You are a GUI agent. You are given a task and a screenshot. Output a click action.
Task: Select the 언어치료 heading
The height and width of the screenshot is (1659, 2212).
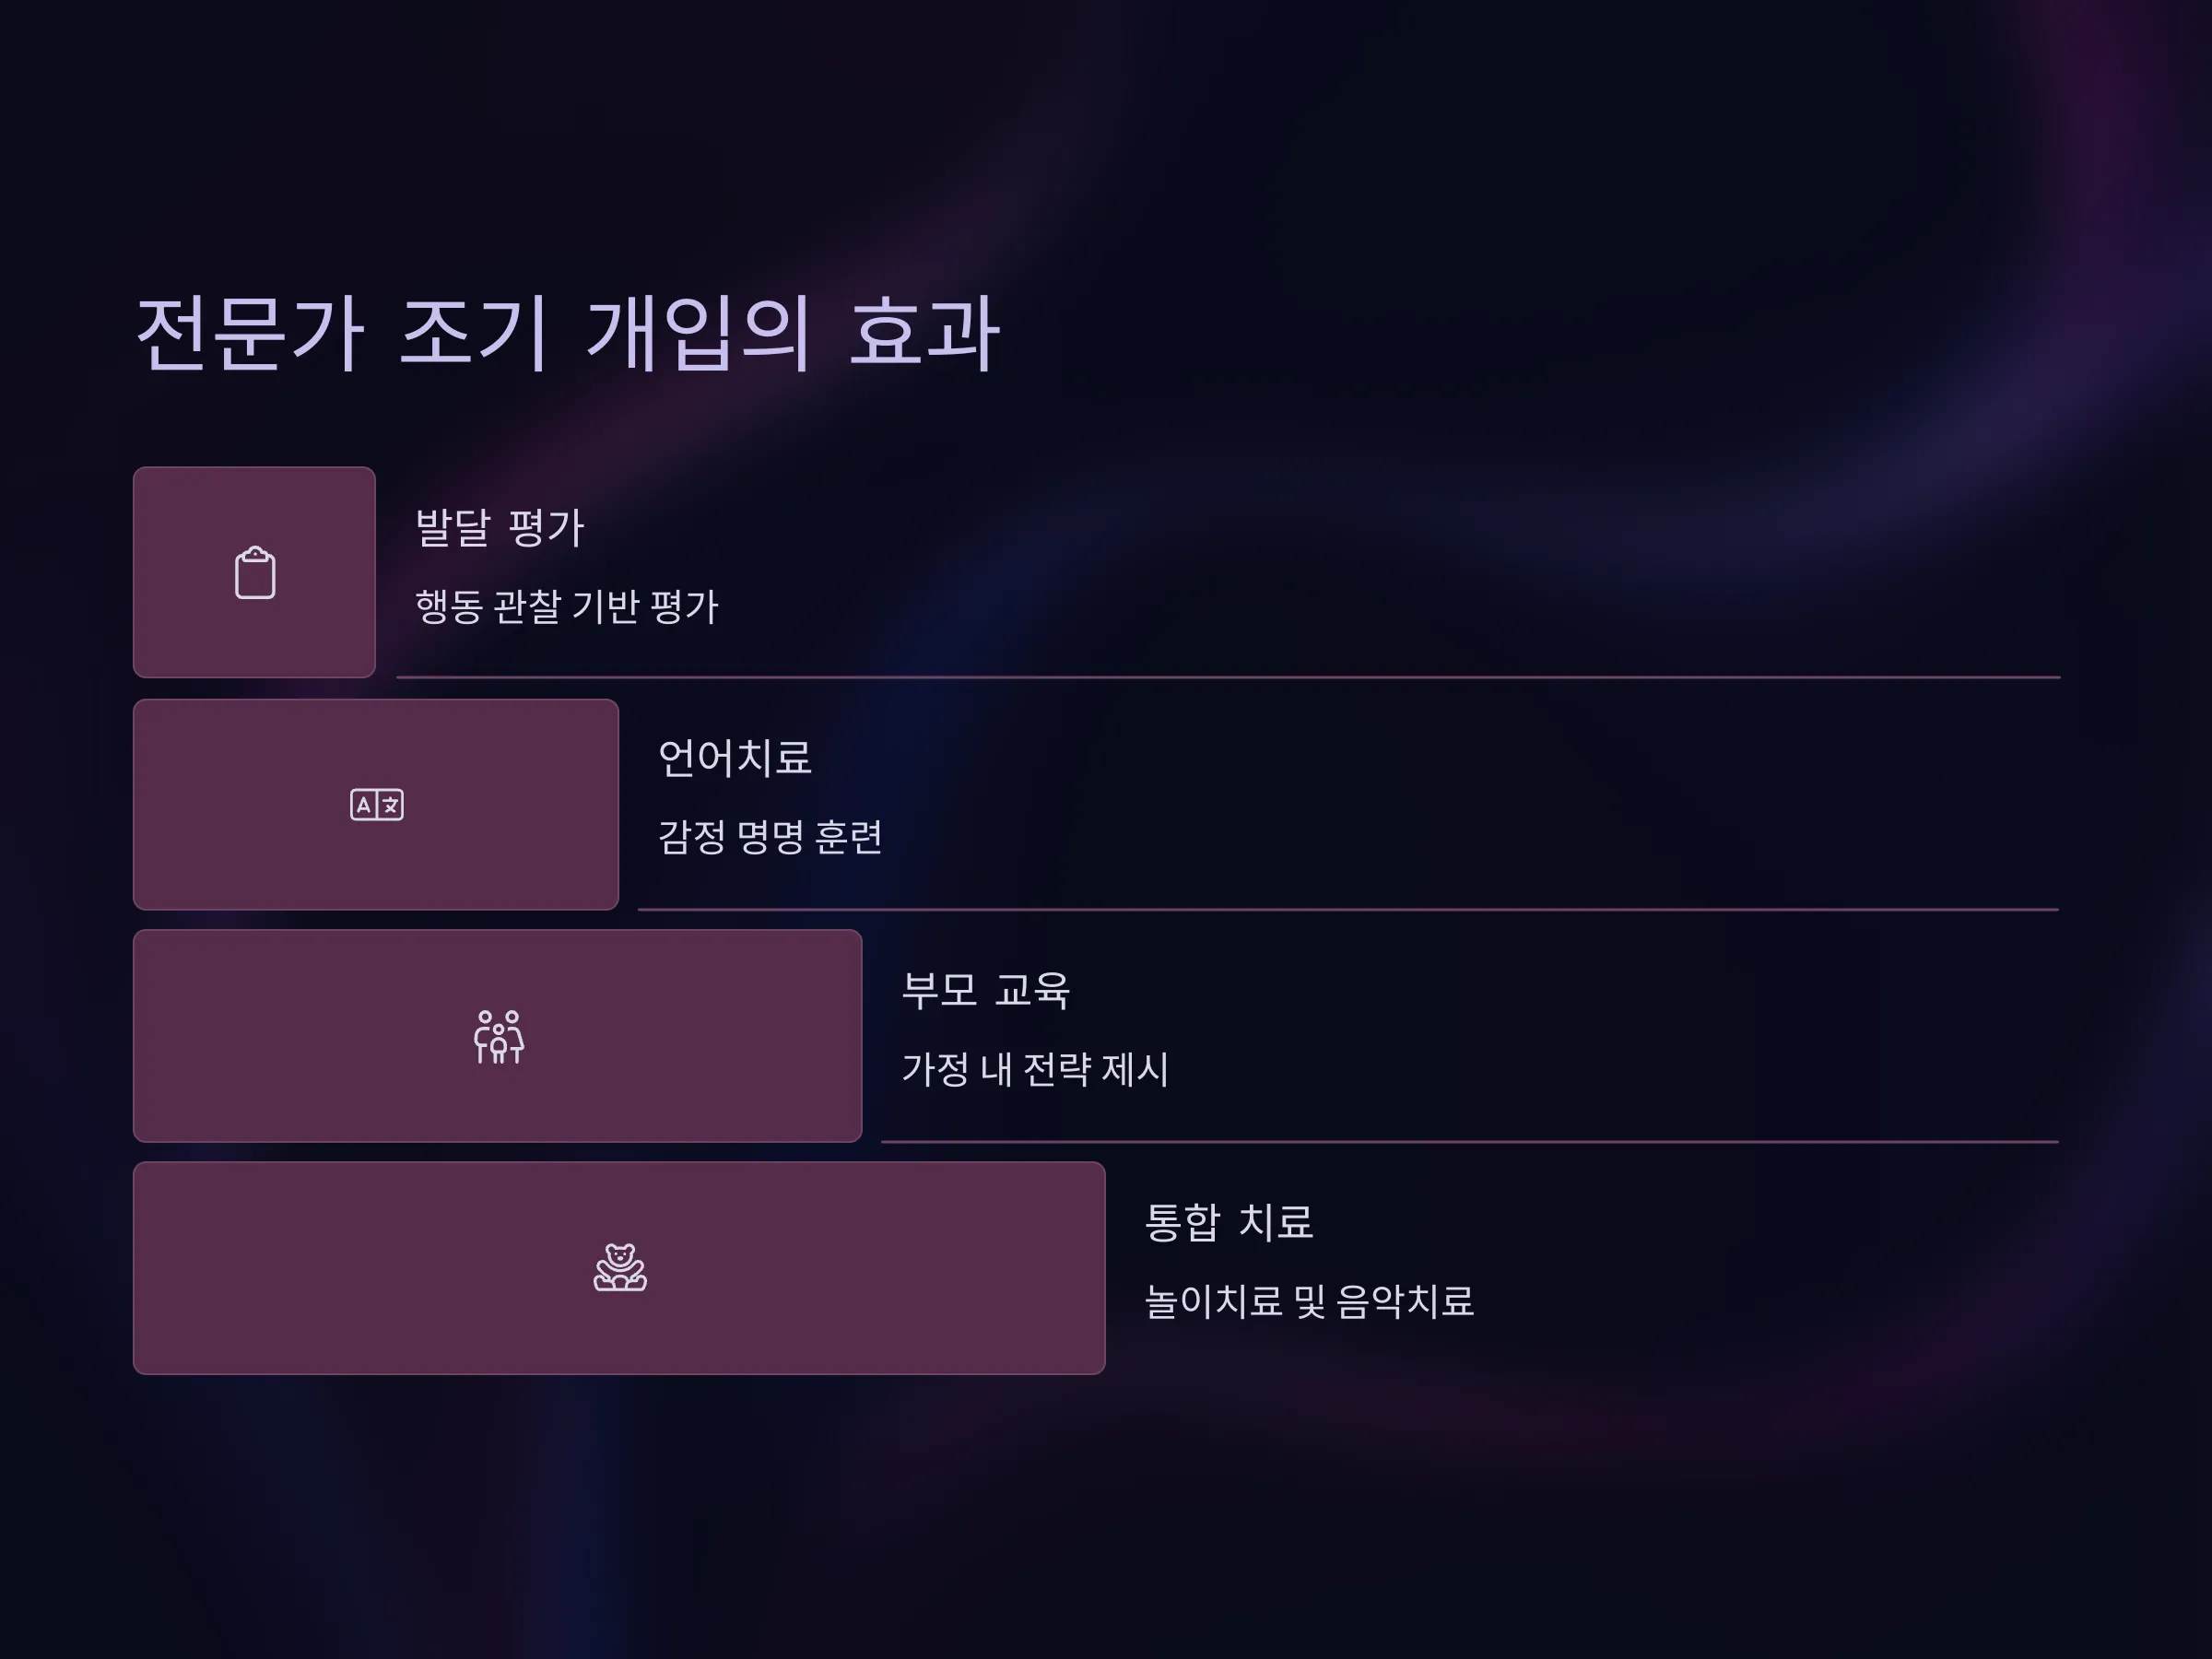point(735,758)
